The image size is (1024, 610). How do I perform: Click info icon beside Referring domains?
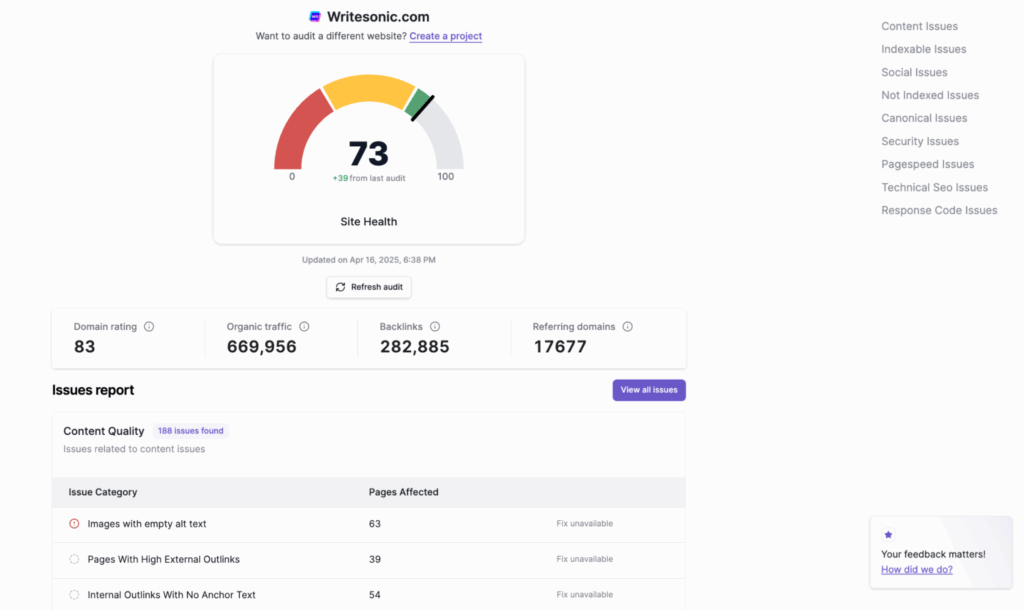(x=628, y=327)
